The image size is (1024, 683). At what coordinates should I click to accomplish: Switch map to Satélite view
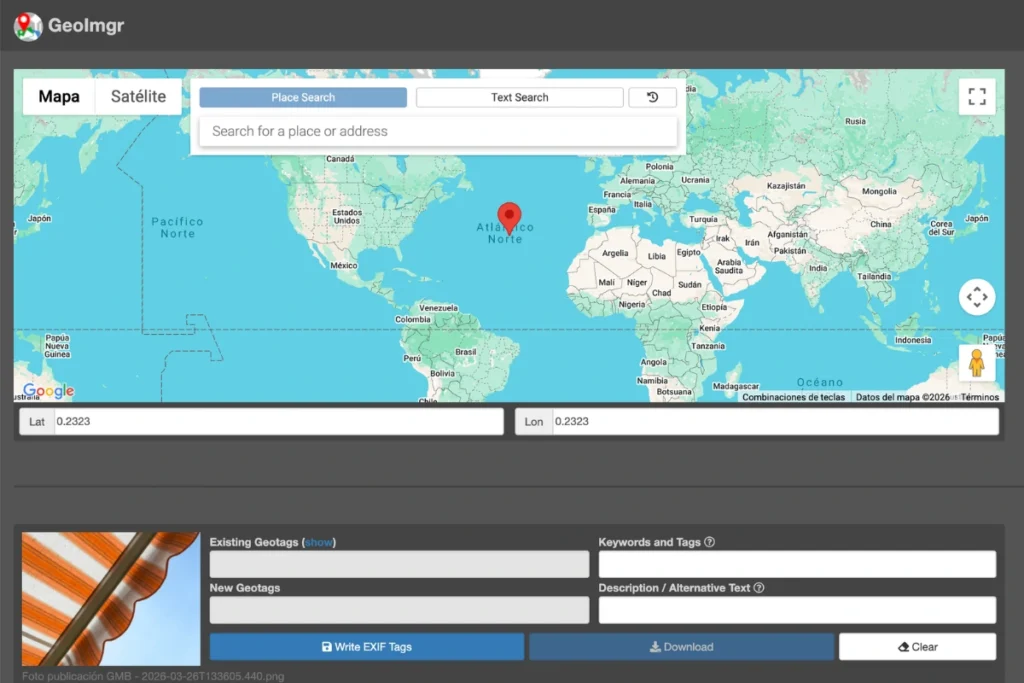(138, 97)
